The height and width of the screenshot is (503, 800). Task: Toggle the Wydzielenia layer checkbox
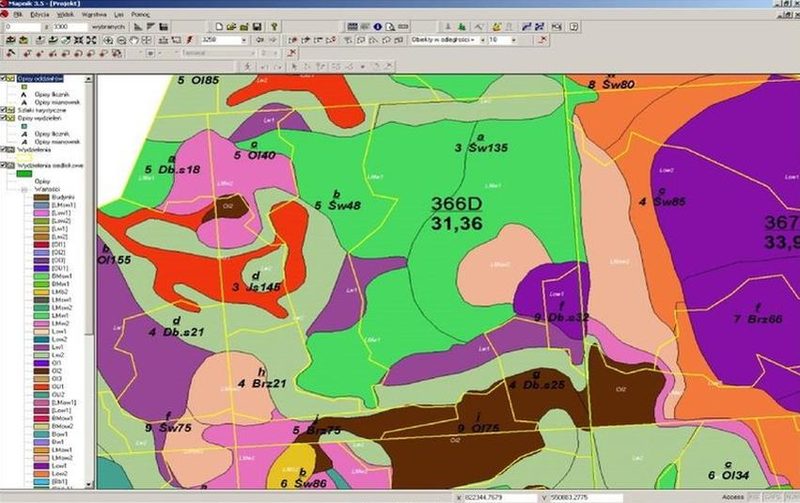pyautogui.click(x=3, y=149)
